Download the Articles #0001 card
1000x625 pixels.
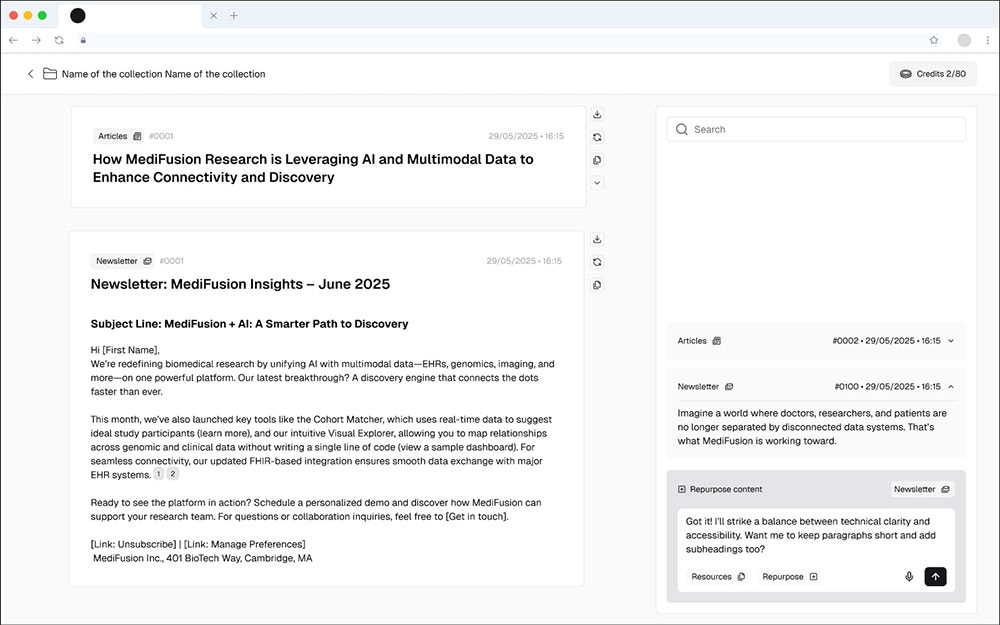pyautogui.click(x=597, y=114)
